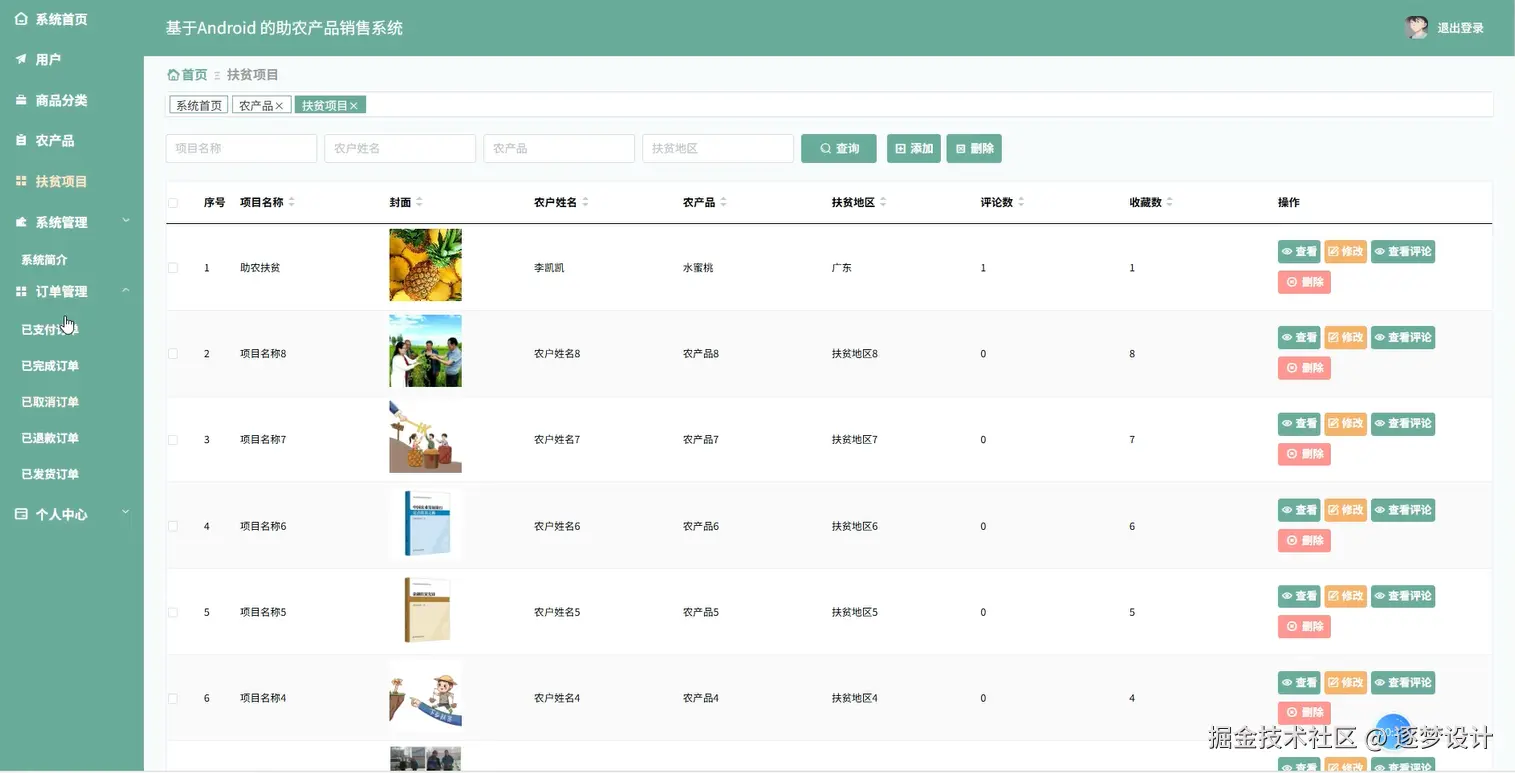Click the thumbs-up icon next to 系统管理

click(x=21, y=222)
